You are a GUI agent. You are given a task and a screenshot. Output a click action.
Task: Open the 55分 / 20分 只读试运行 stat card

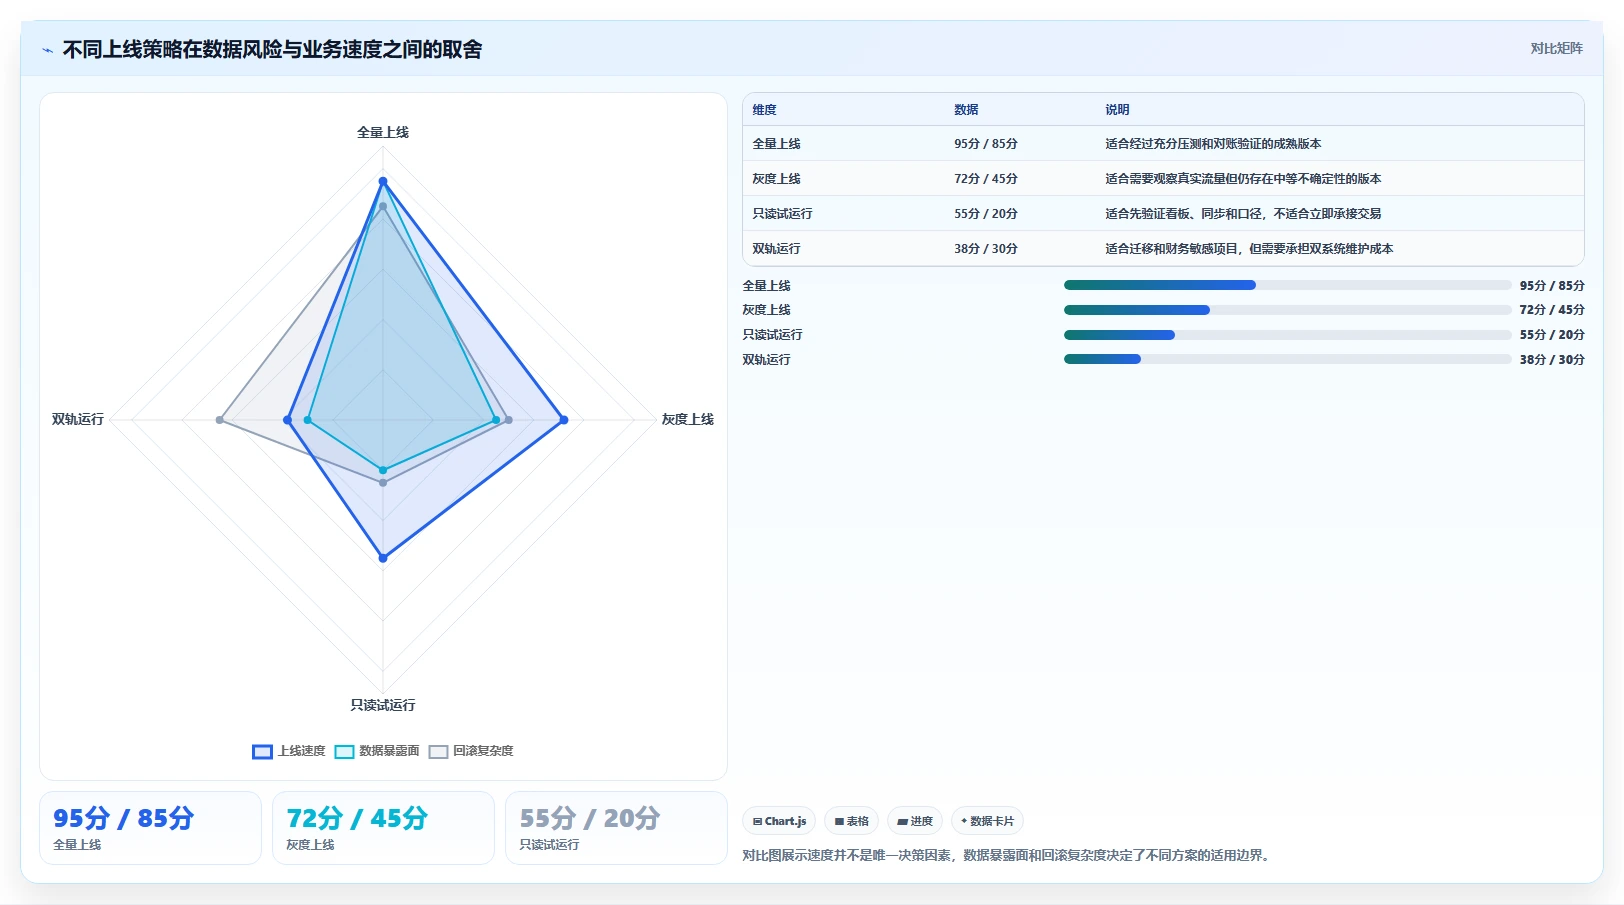[616, 828]
